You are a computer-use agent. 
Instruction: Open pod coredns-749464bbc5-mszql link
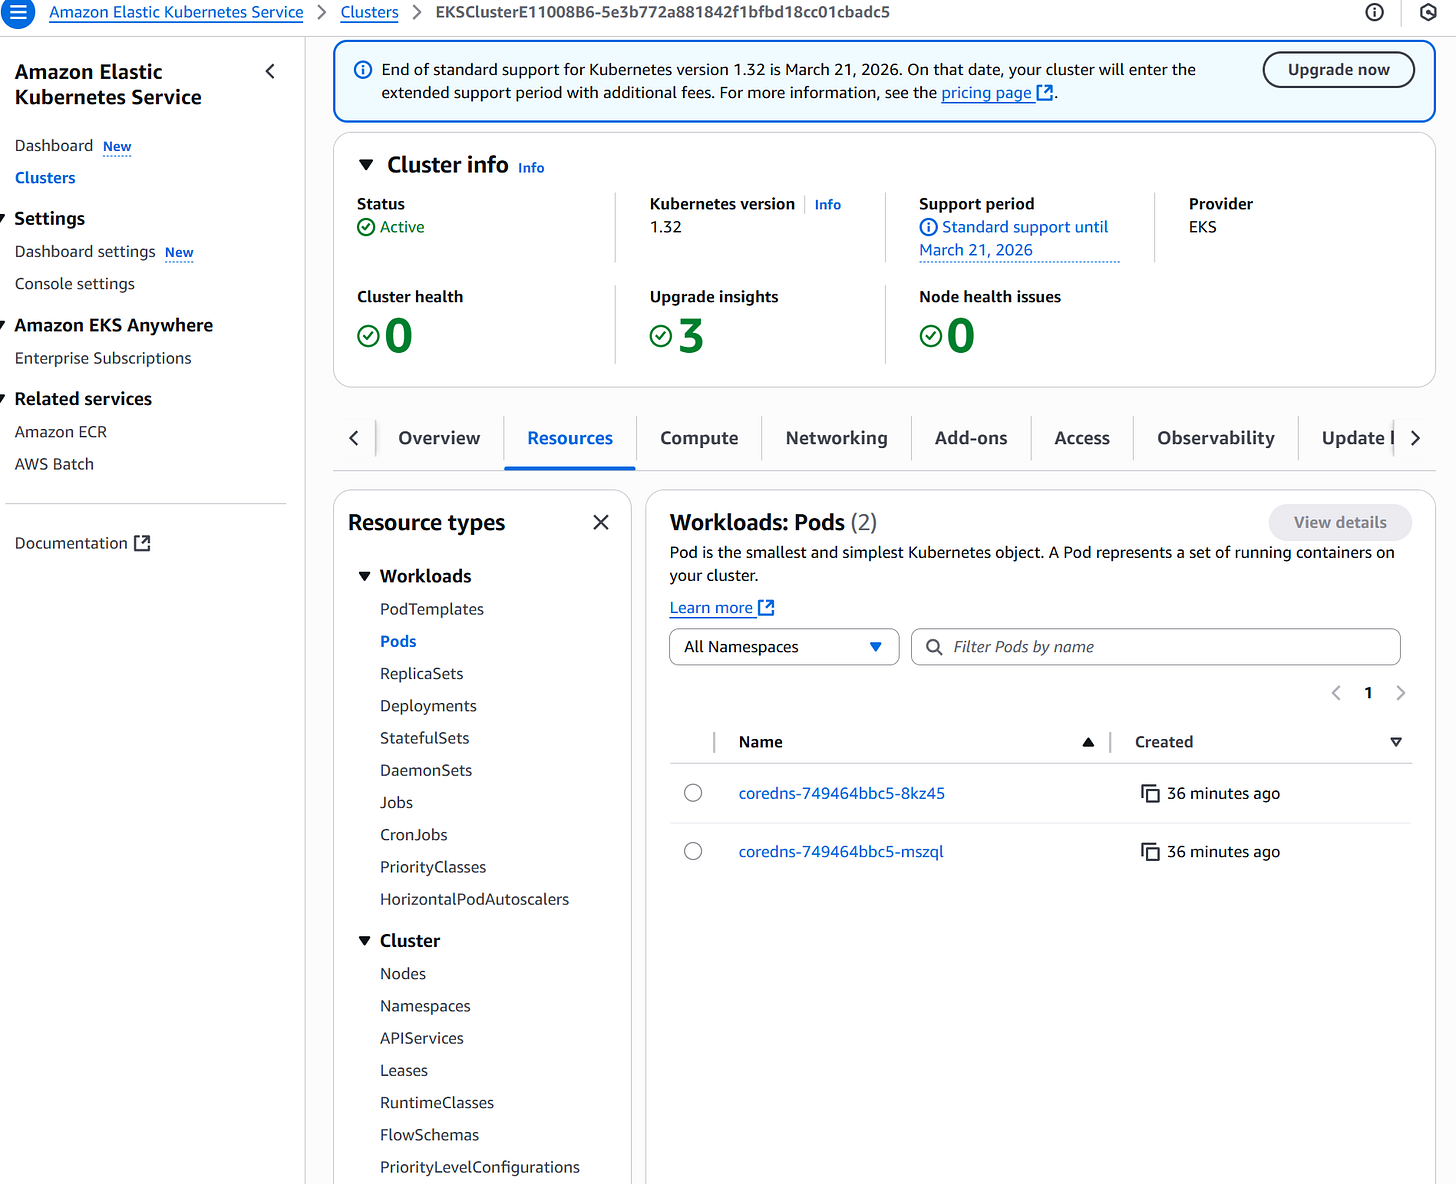coord(841,852)
